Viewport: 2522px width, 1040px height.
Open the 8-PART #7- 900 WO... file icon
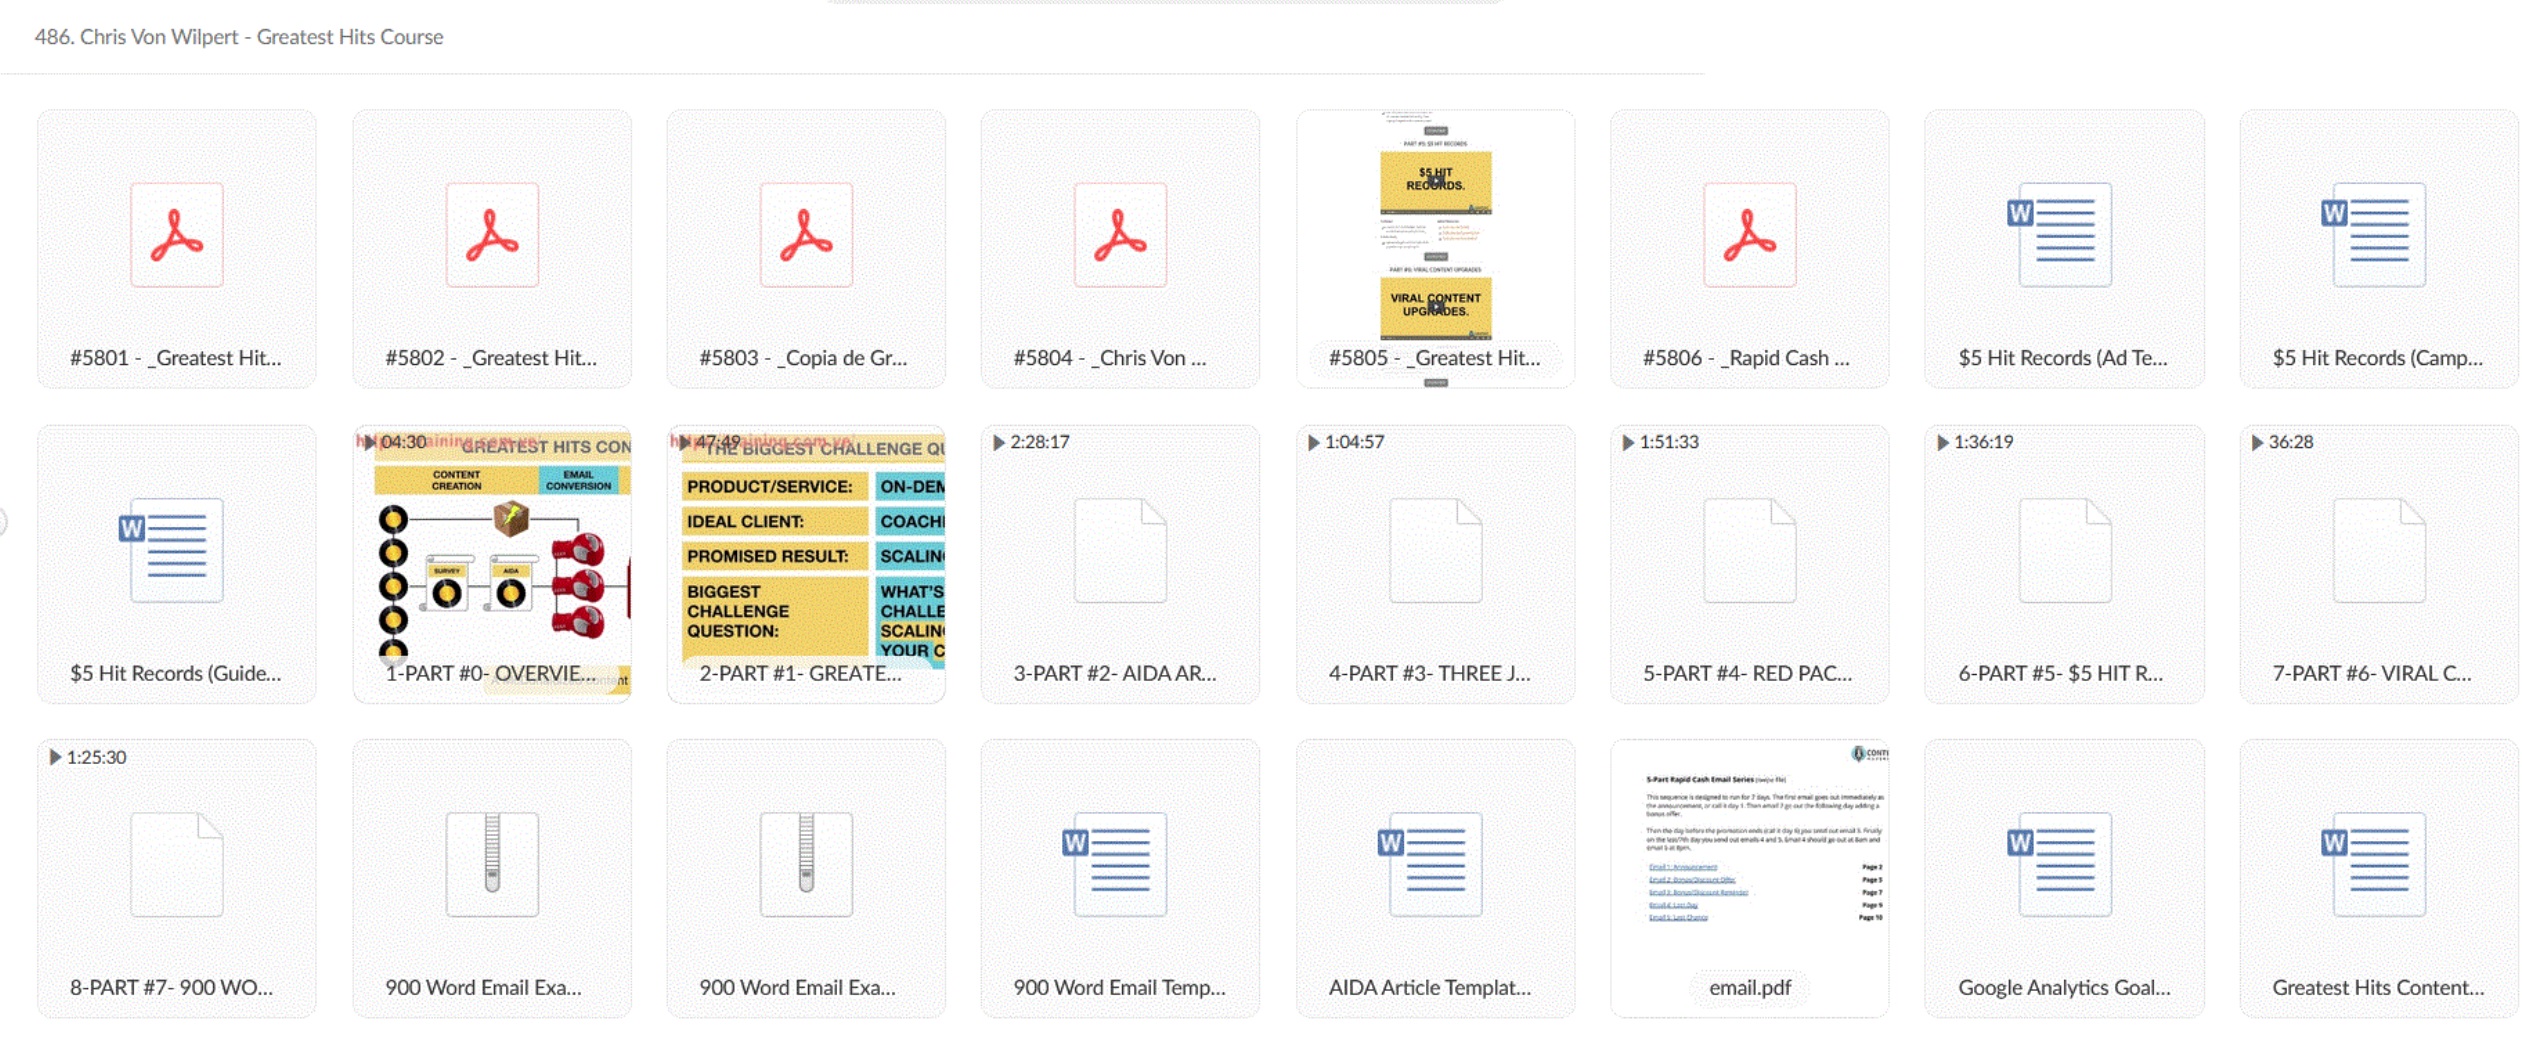tap(176, 864)
